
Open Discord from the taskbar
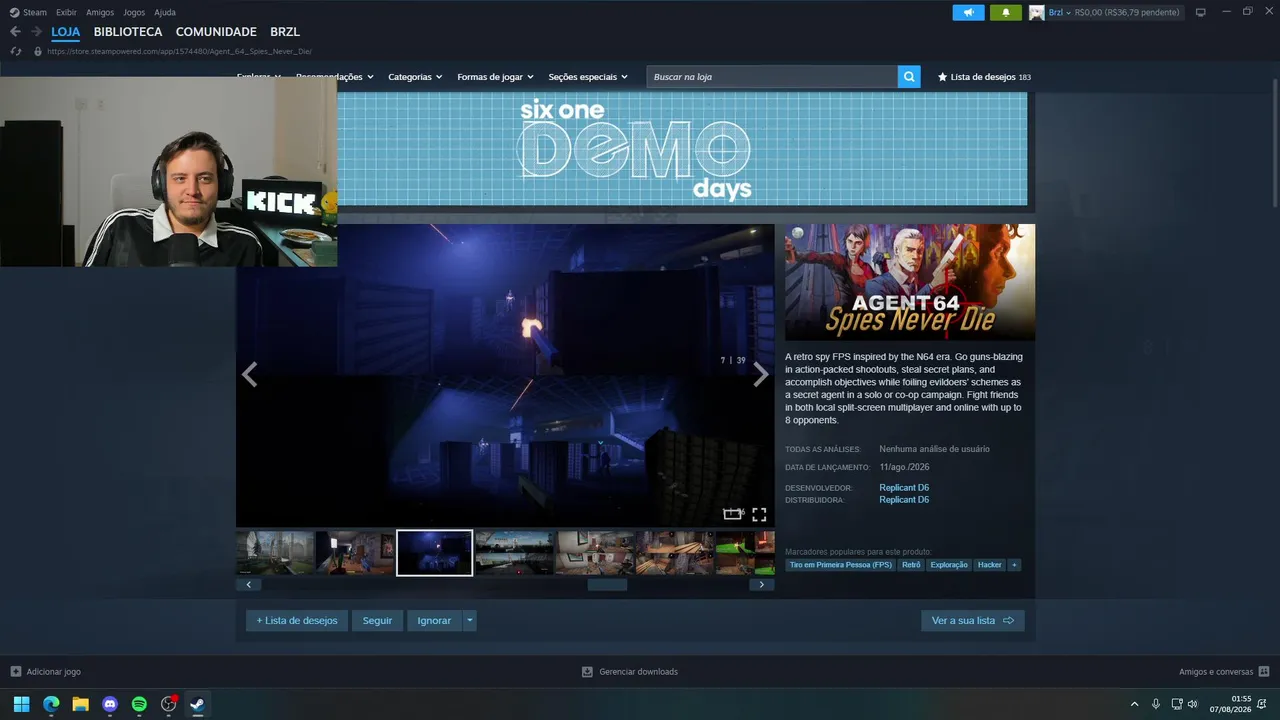(110, 704)
